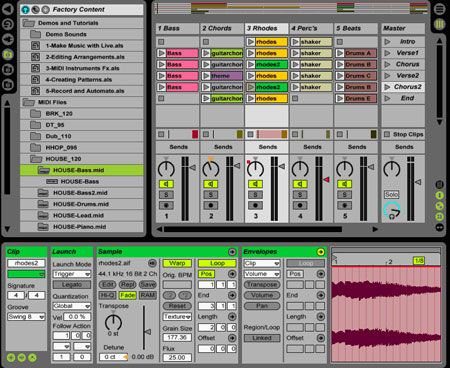Launch the Drums E clip
Image resolution: width=450 pixels, height=368 pixels.
click(x=340, y=98)
